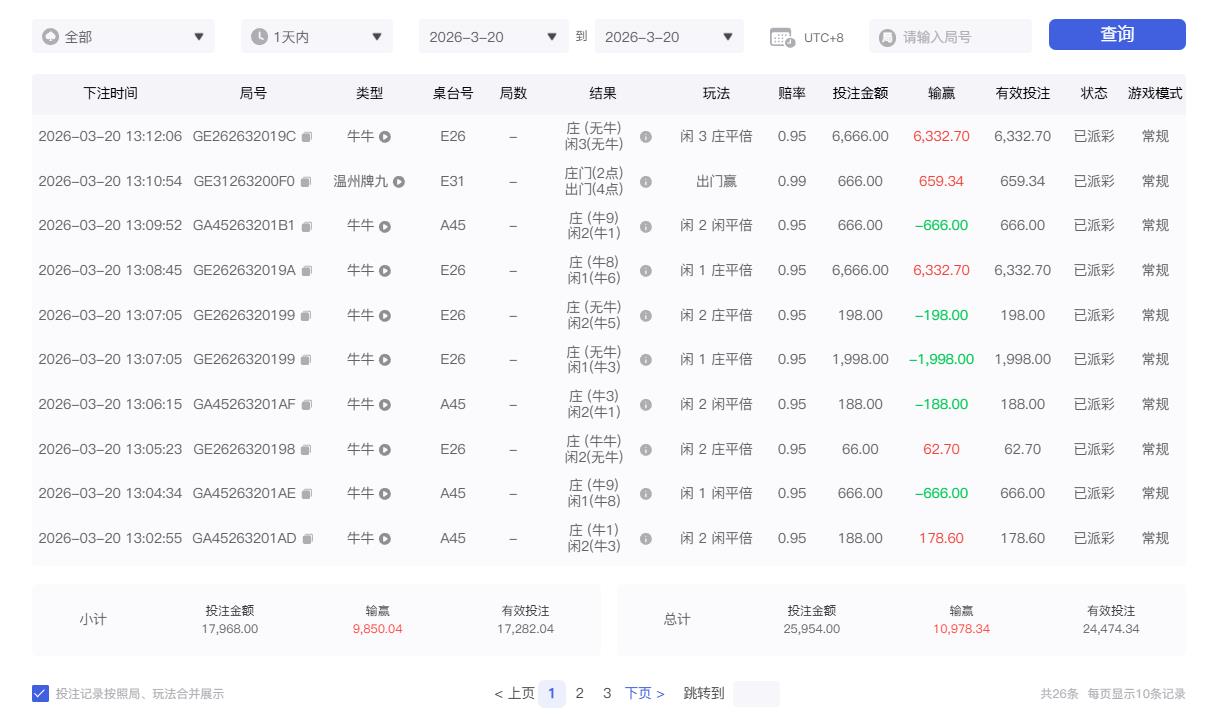Open result info for GA45263201B1 row
The height and width of the screenshot is (719, 1221).
coord(646,226)
